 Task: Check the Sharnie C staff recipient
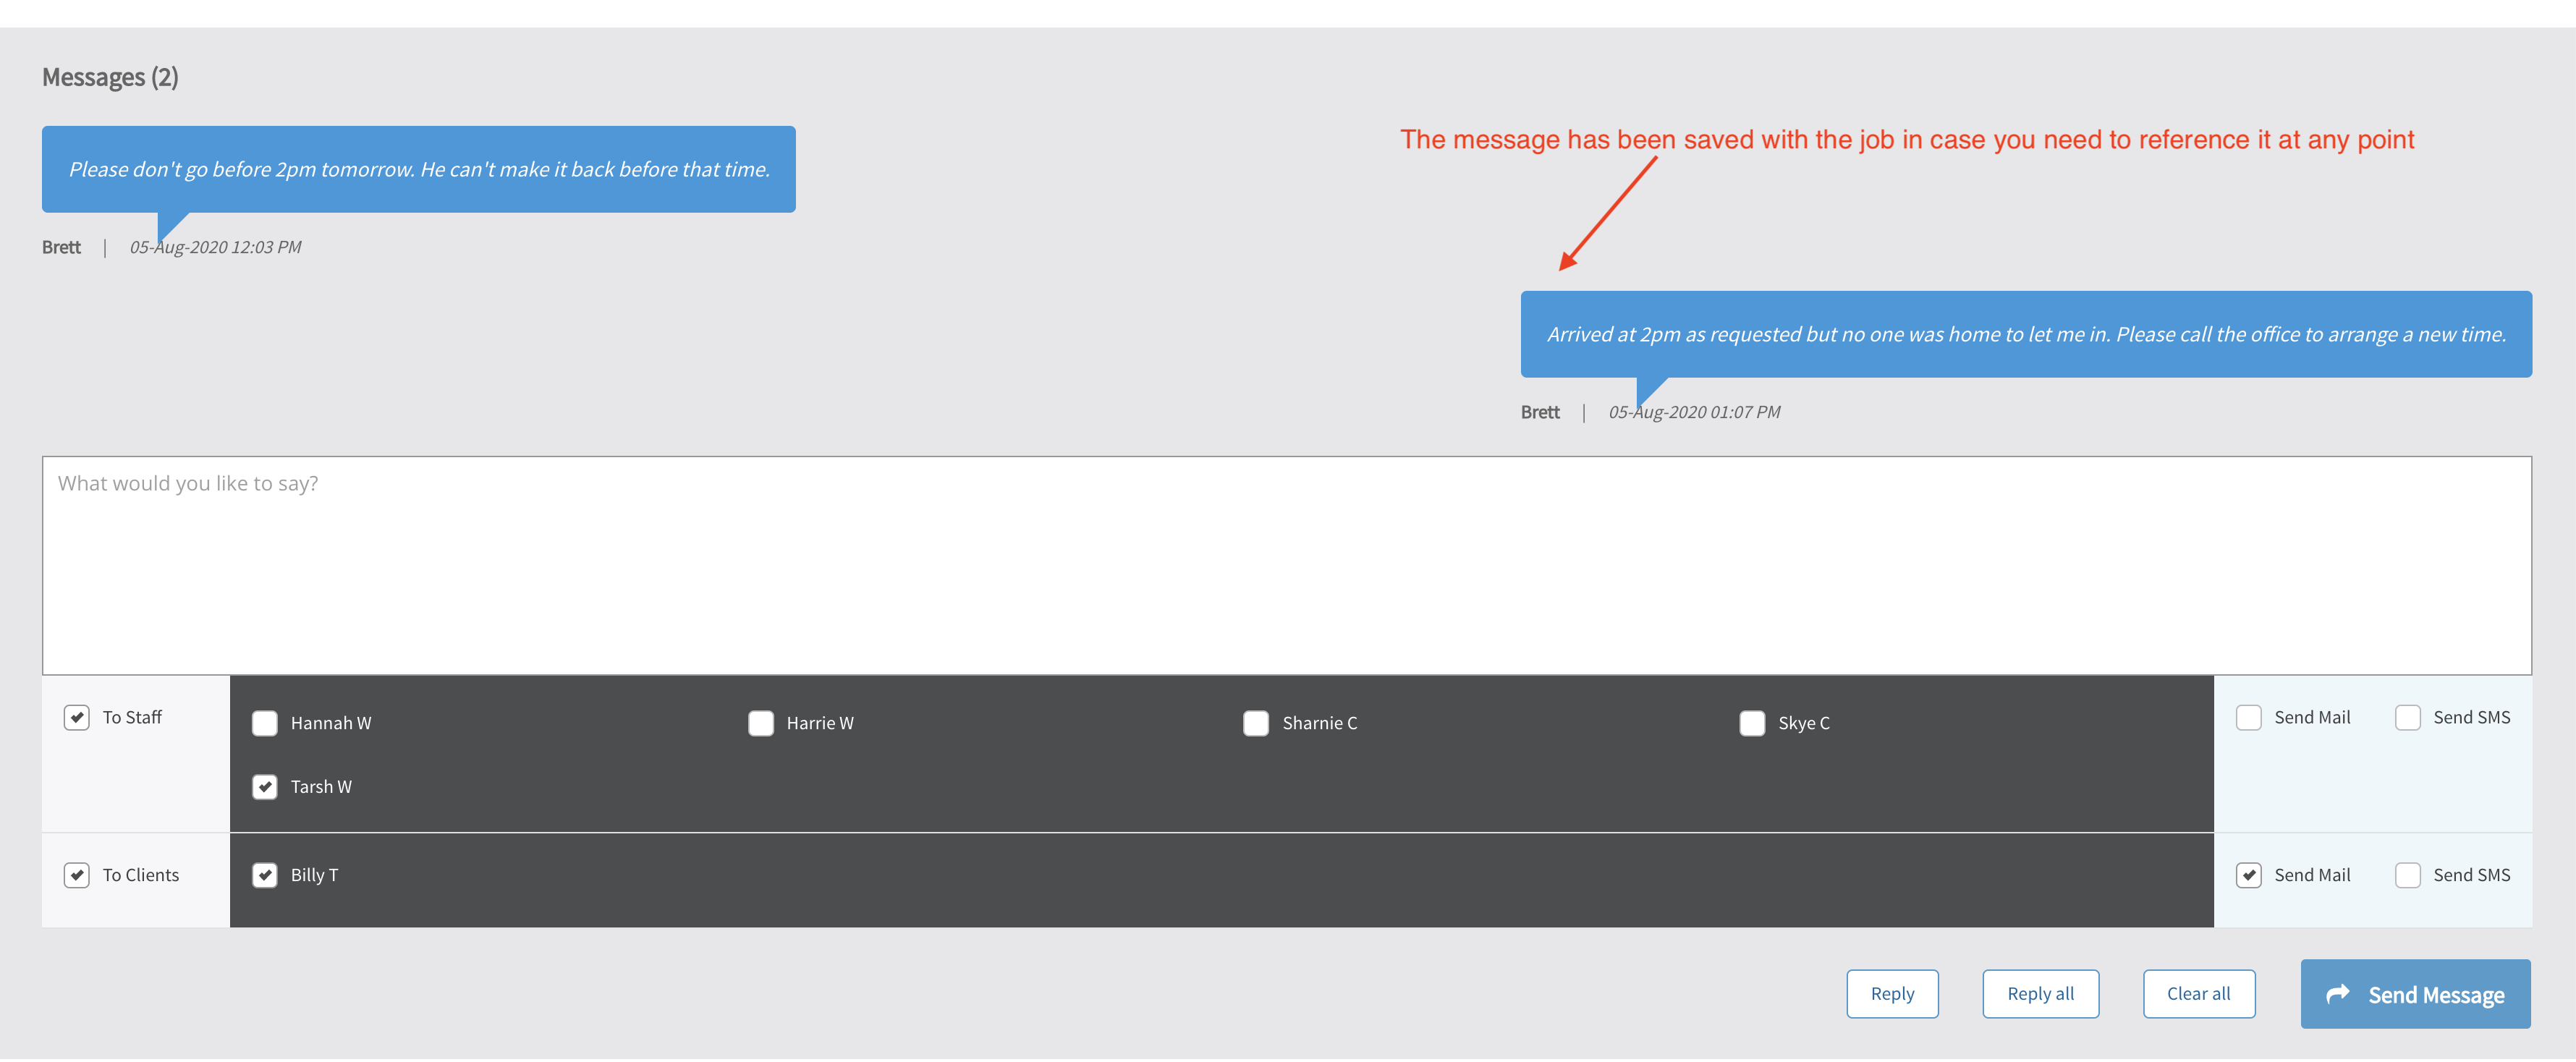click(1256, 724)
